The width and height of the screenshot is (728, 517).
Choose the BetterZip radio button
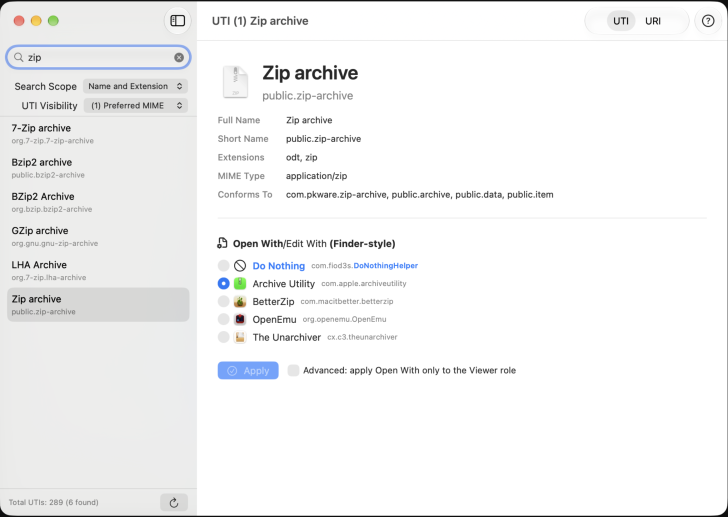click(x=223, y=301)
